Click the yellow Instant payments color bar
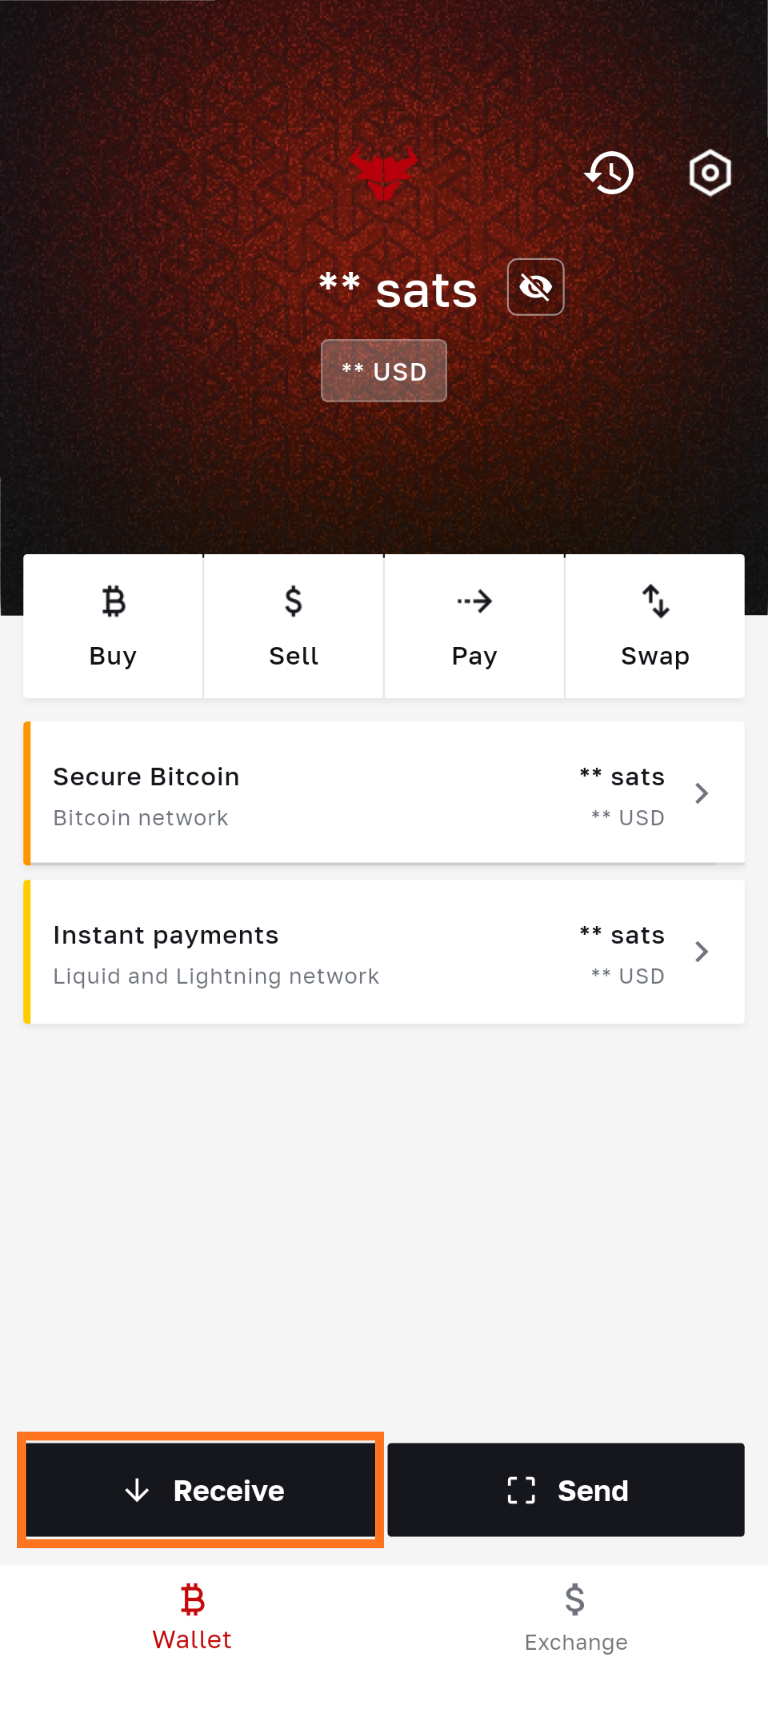Image resolution: width=768 pixels, height=1713 pixels. coord(27,951)
